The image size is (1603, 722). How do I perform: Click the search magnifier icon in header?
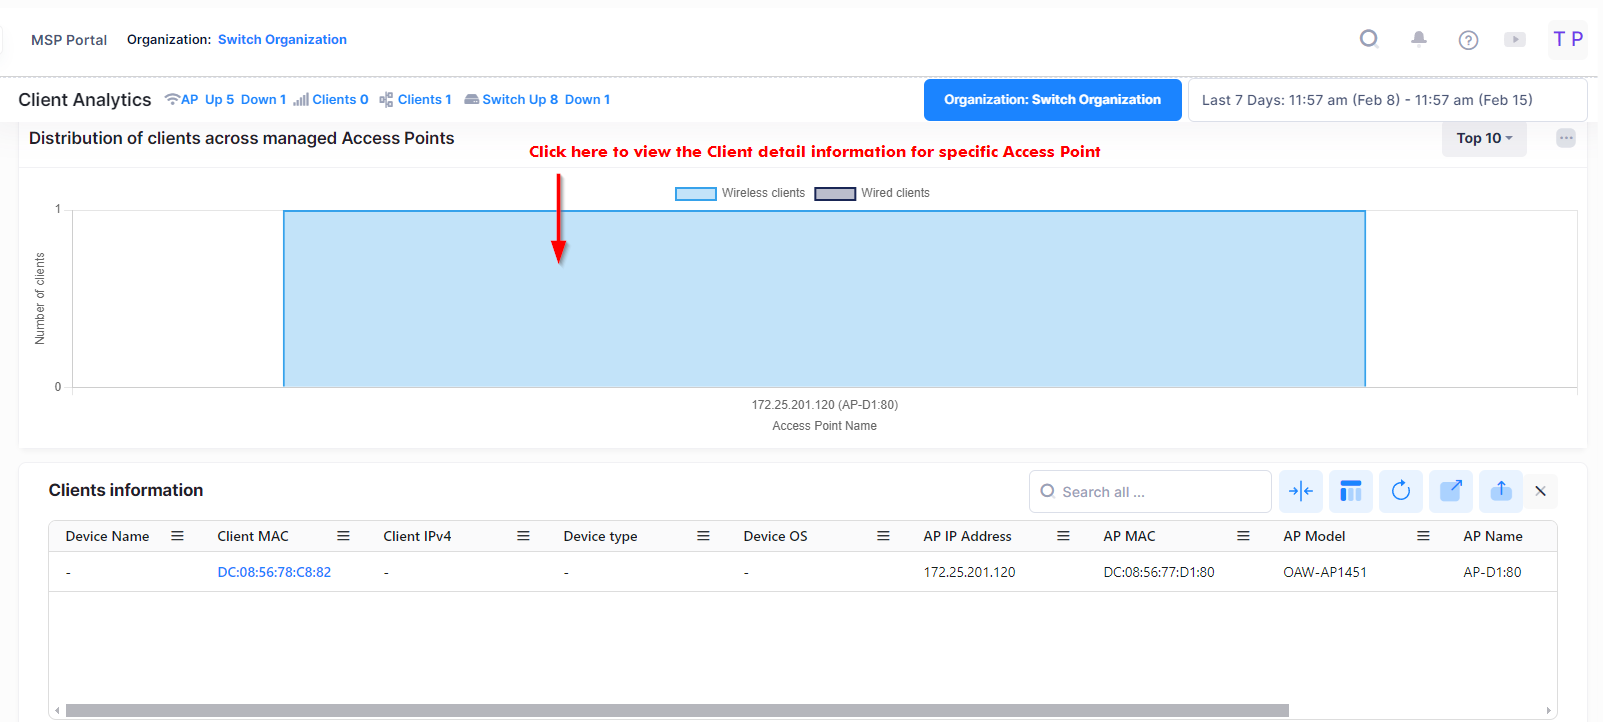[1369, 39]
